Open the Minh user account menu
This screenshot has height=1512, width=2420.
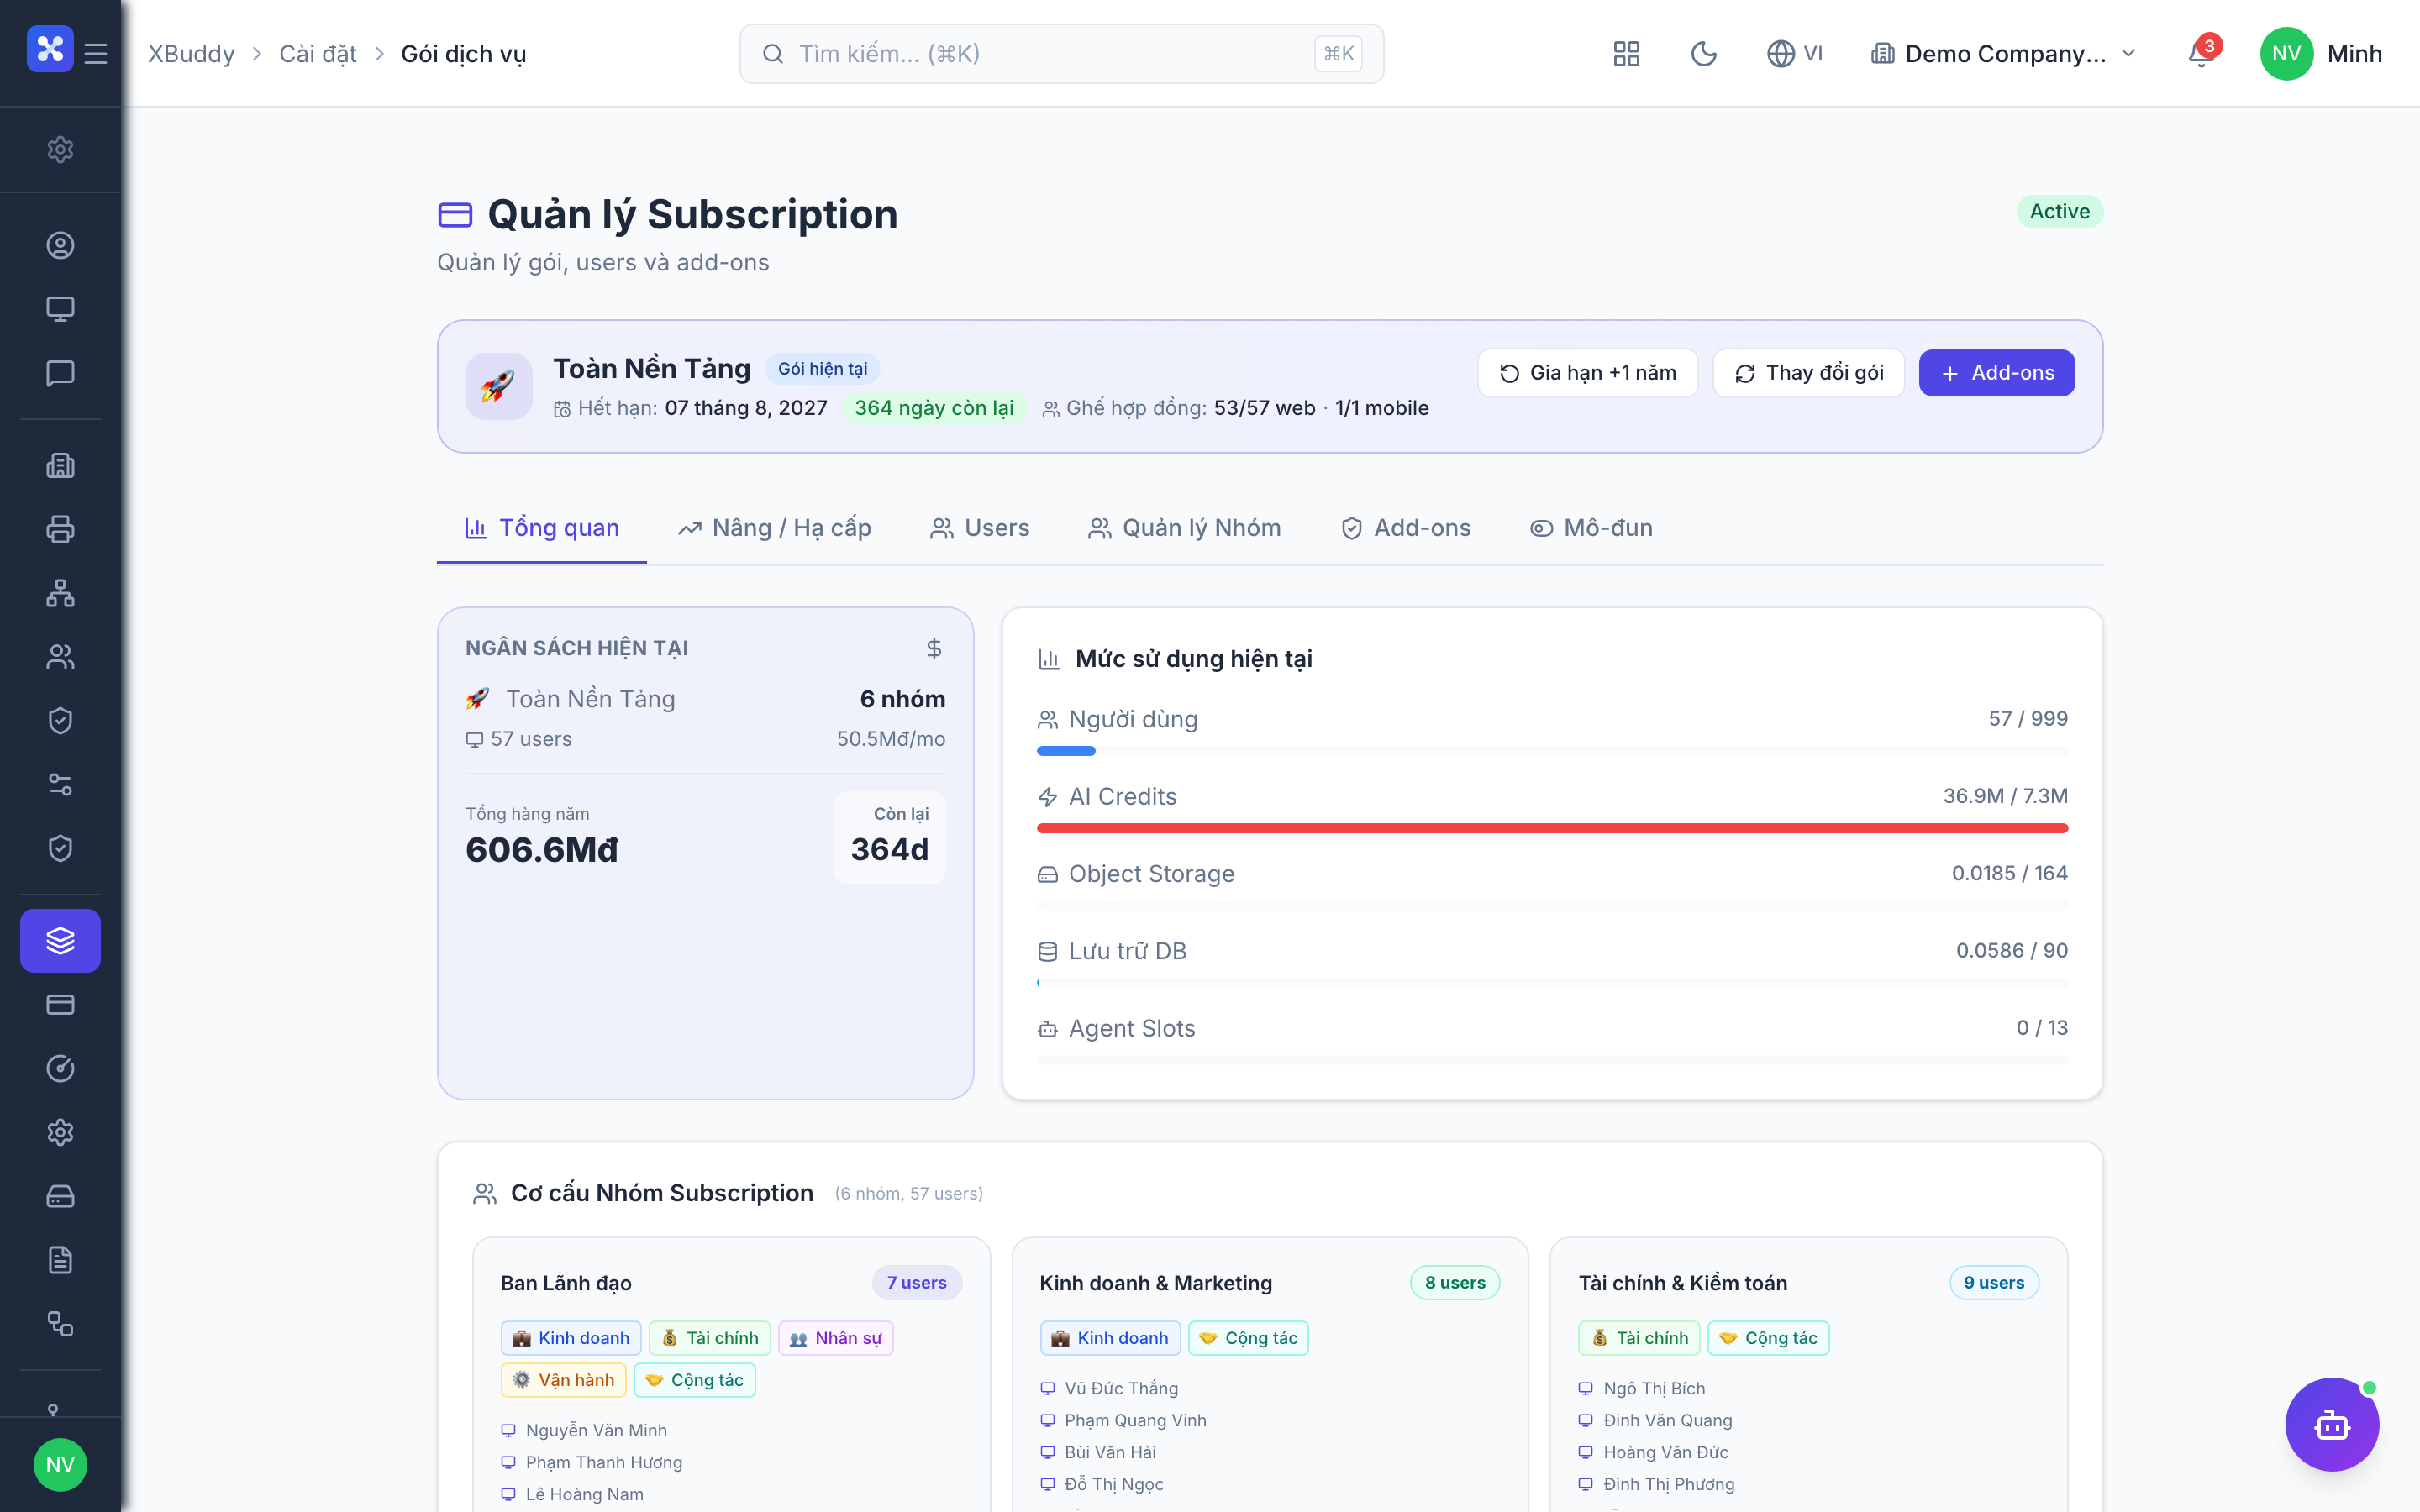tap(2321, 54)
